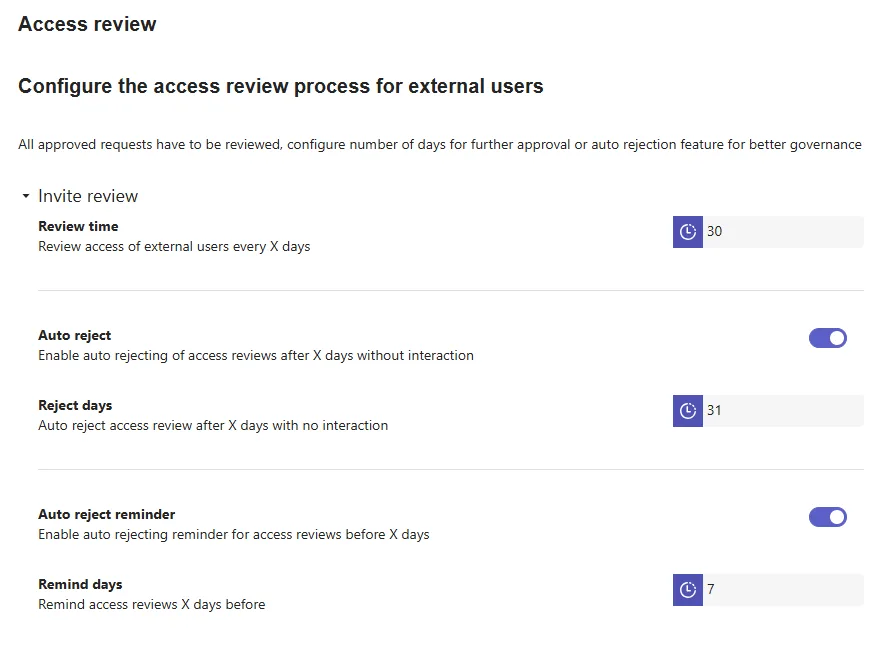
Task: Click the Reject days field showing 31
Action: pyautogui.click(x=783, y=411)
